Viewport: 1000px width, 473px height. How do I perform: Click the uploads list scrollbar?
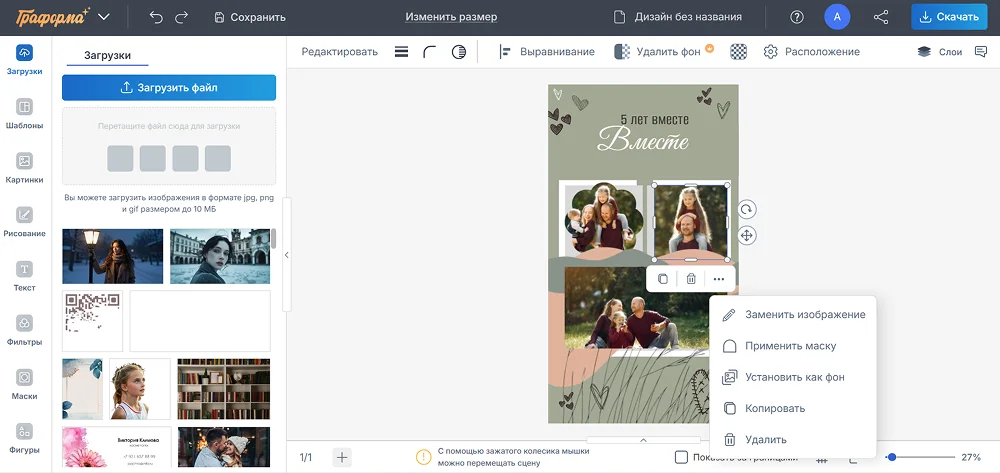274,238
